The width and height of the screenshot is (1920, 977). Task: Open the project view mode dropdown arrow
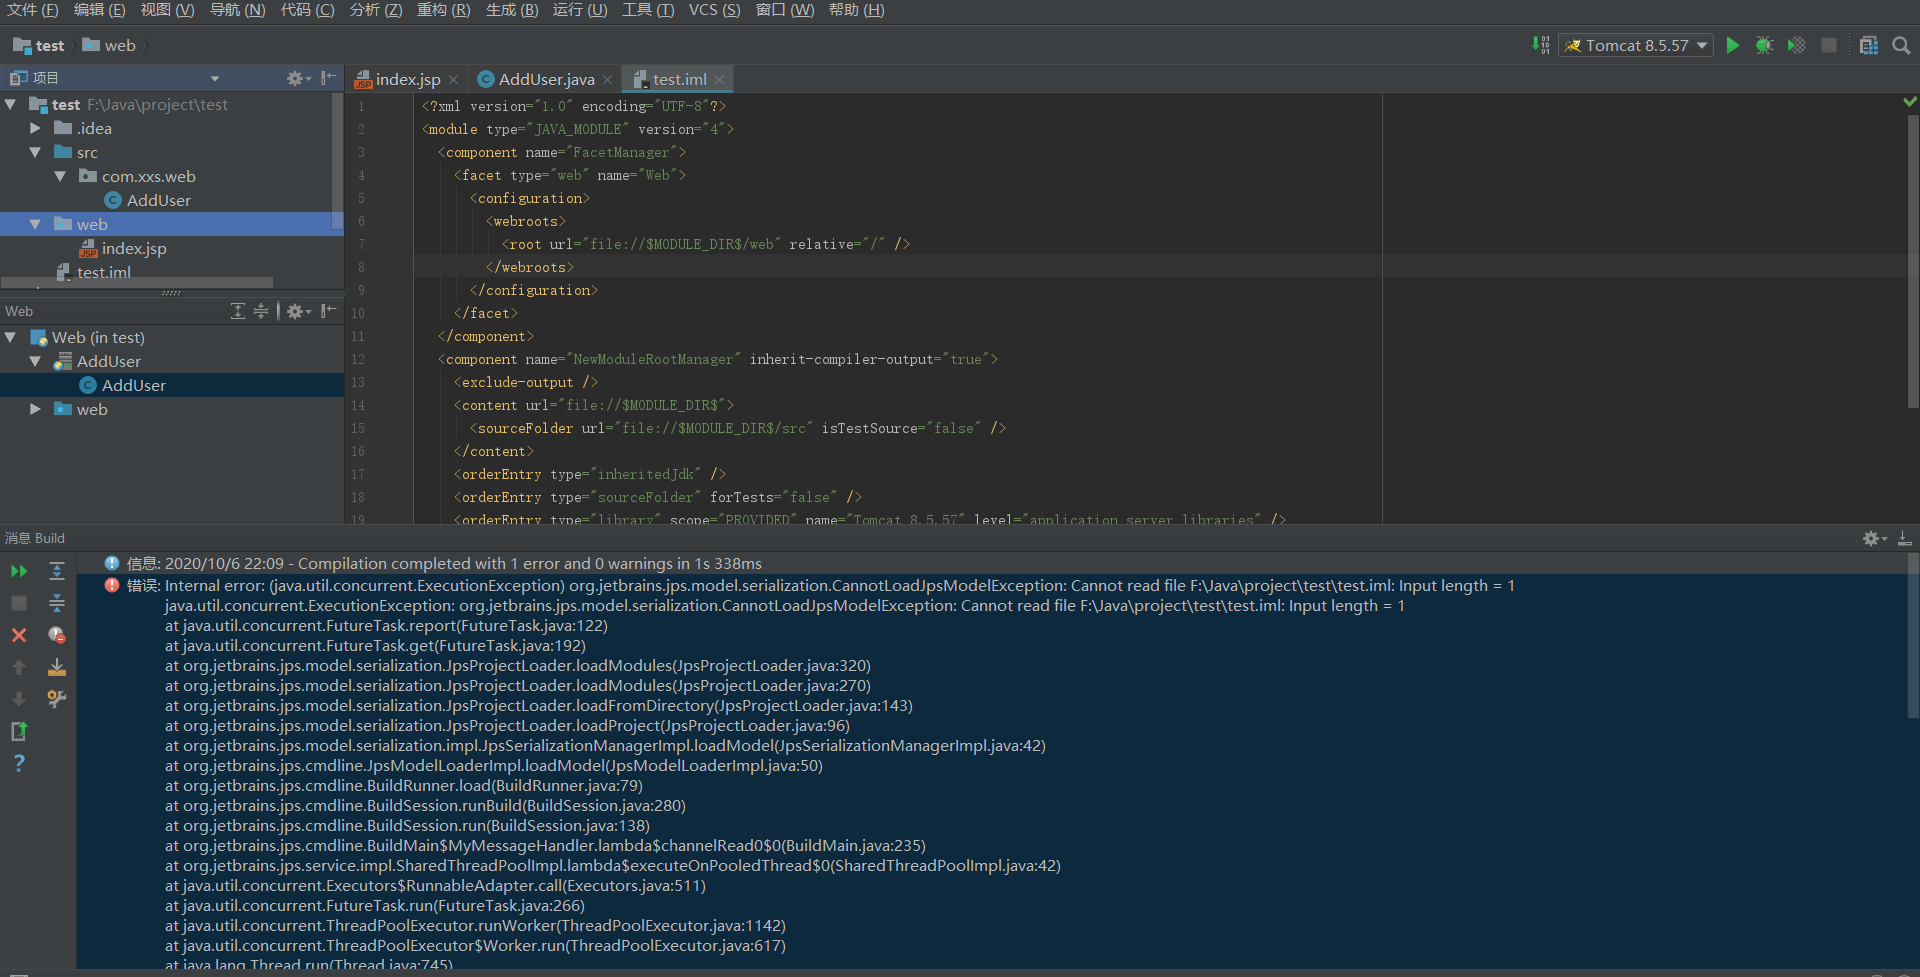coord(215,78)
